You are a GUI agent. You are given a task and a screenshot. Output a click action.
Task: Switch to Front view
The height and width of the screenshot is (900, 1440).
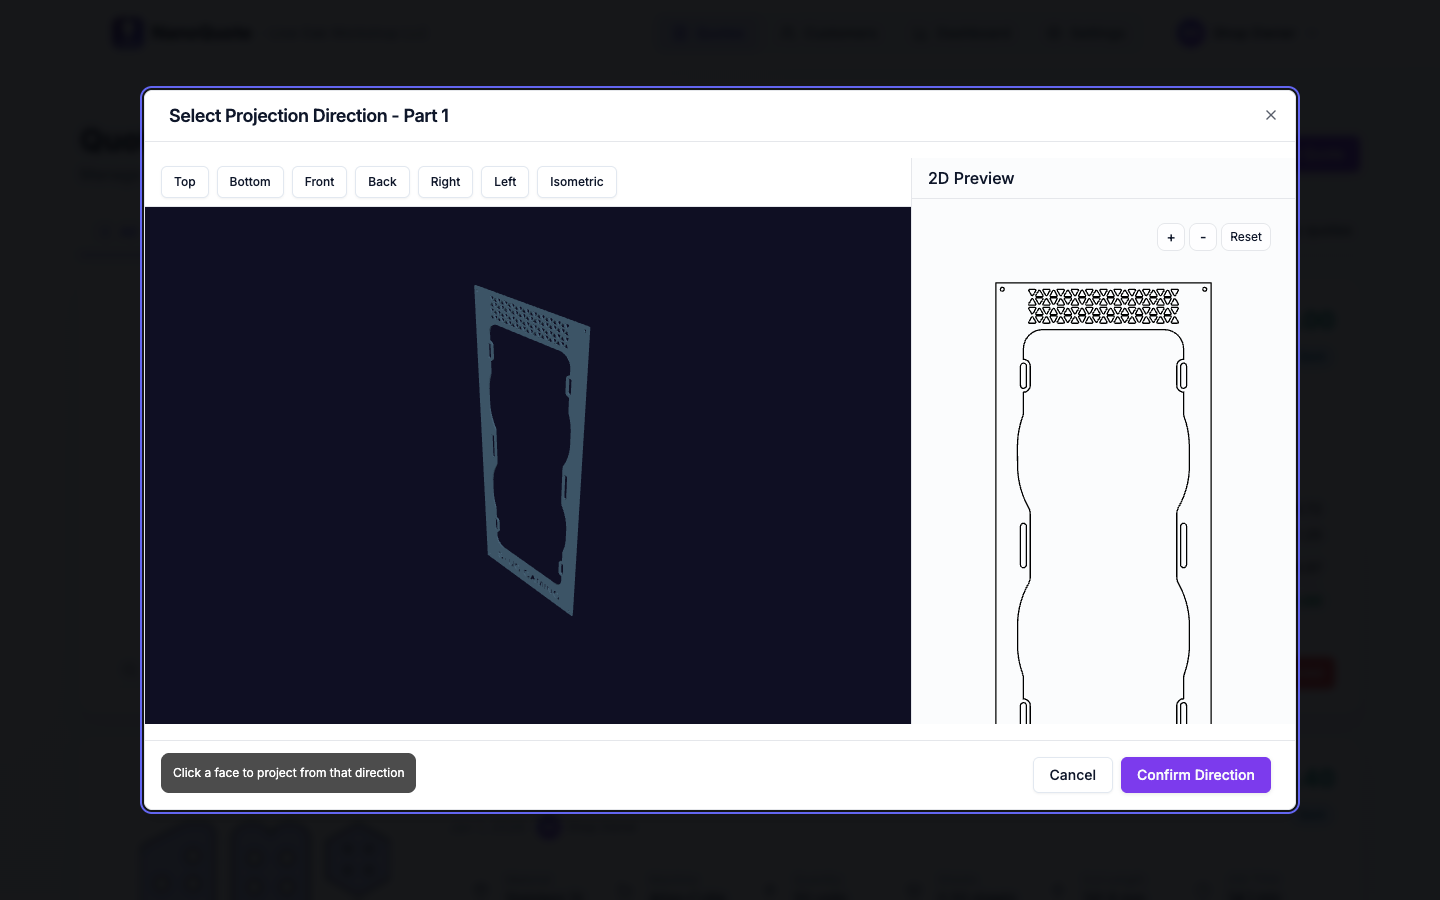point(319,182)
